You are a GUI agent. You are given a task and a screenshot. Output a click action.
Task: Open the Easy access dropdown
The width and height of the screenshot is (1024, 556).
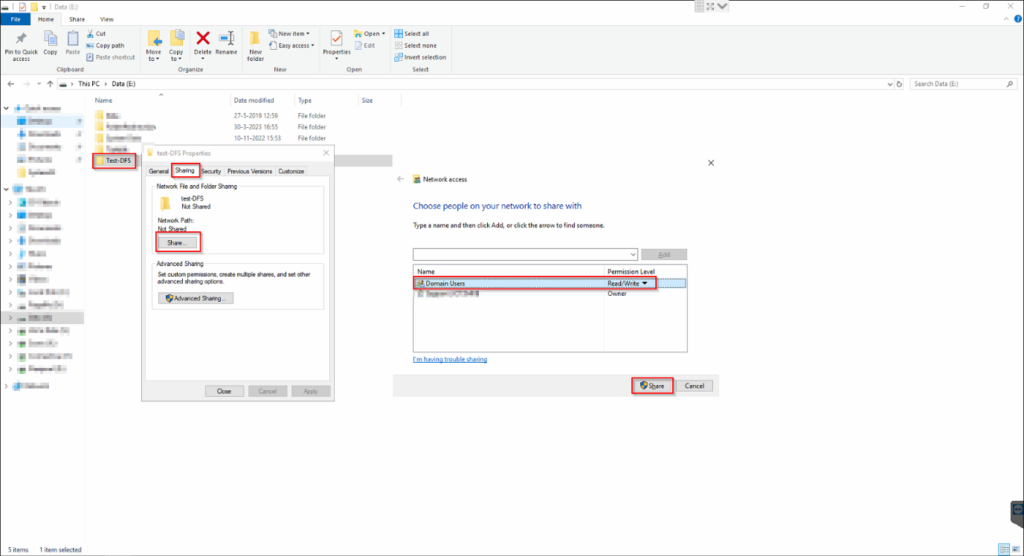[296, 45]
